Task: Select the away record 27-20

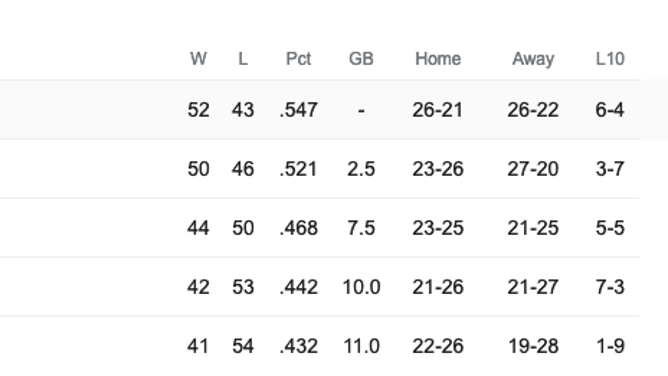Action: pos(533,169)
